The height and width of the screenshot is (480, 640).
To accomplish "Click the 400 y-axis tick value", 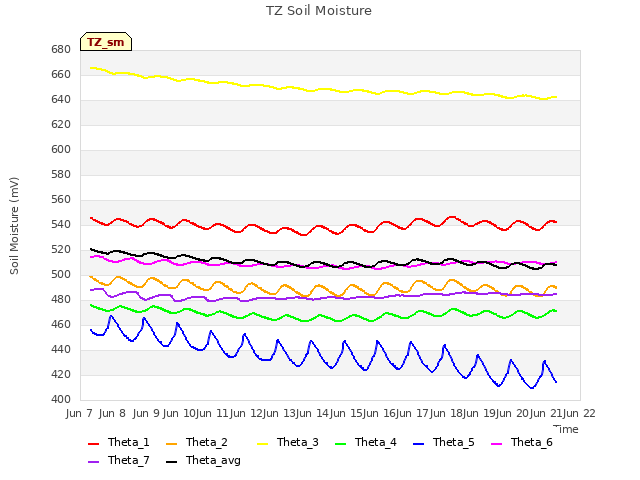I will [61, 400].
